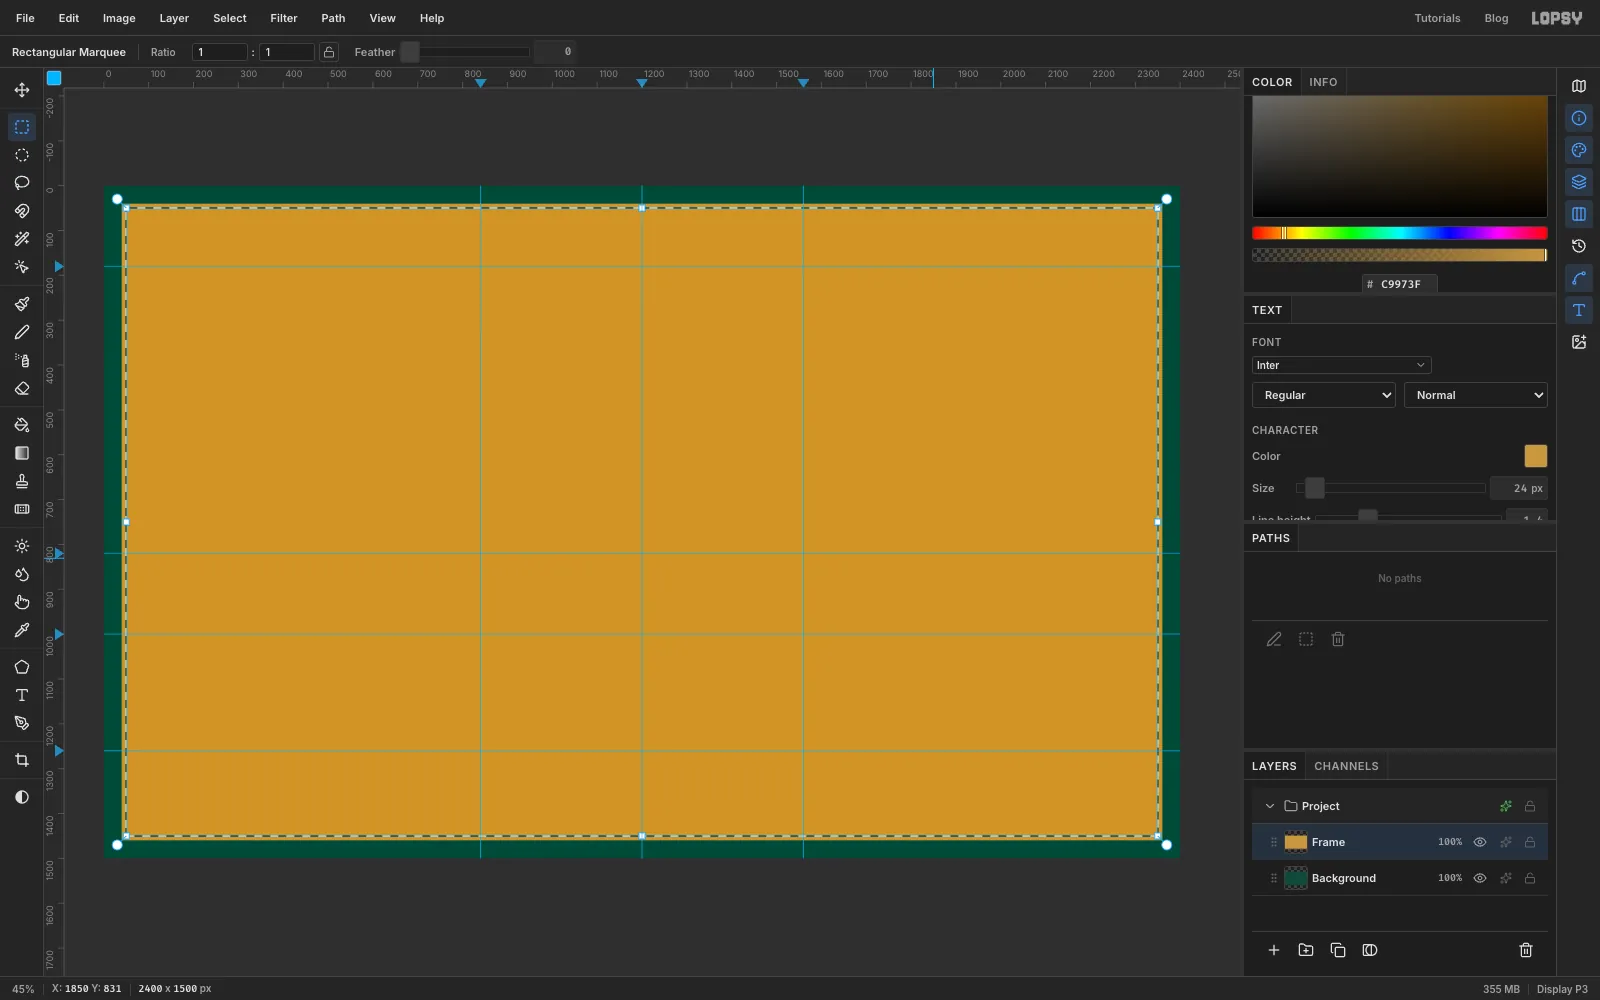Viewport: 1600px width, 1000px height.
Task: Select the Paint Bucket tool
Action: tap(22, 425)
